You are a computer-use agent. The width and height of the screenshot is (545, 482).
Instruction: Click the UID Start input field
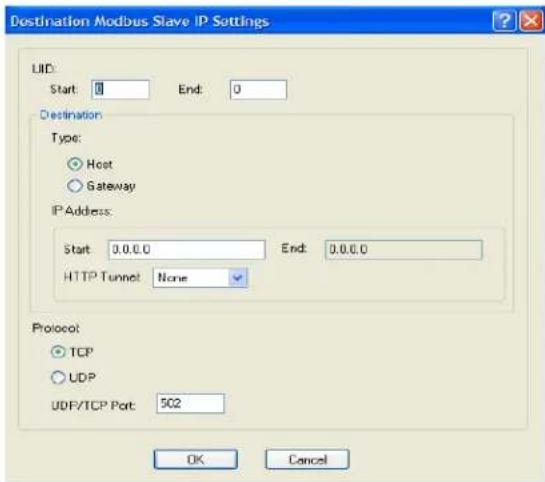(x=121, y=90)
